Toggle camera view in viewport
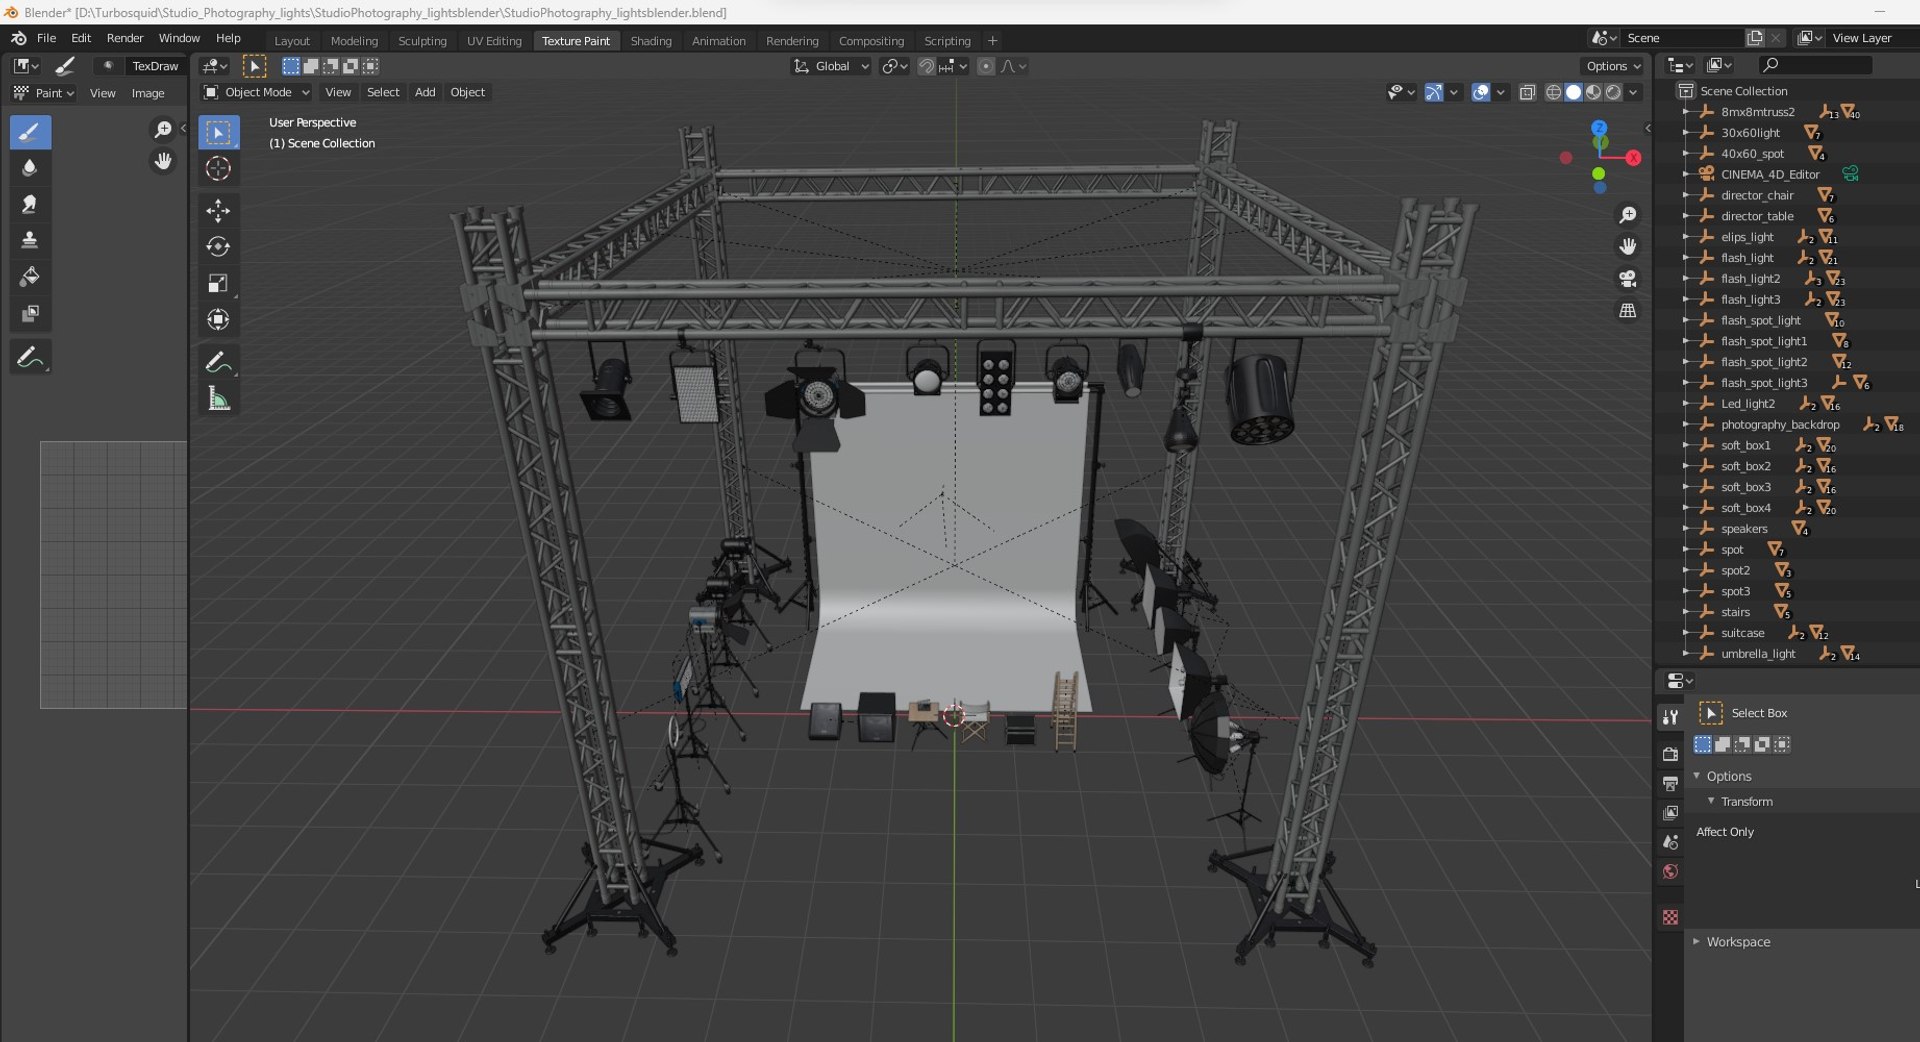This screenshot has height=1042, width=1920. [x=1628, y=279]
